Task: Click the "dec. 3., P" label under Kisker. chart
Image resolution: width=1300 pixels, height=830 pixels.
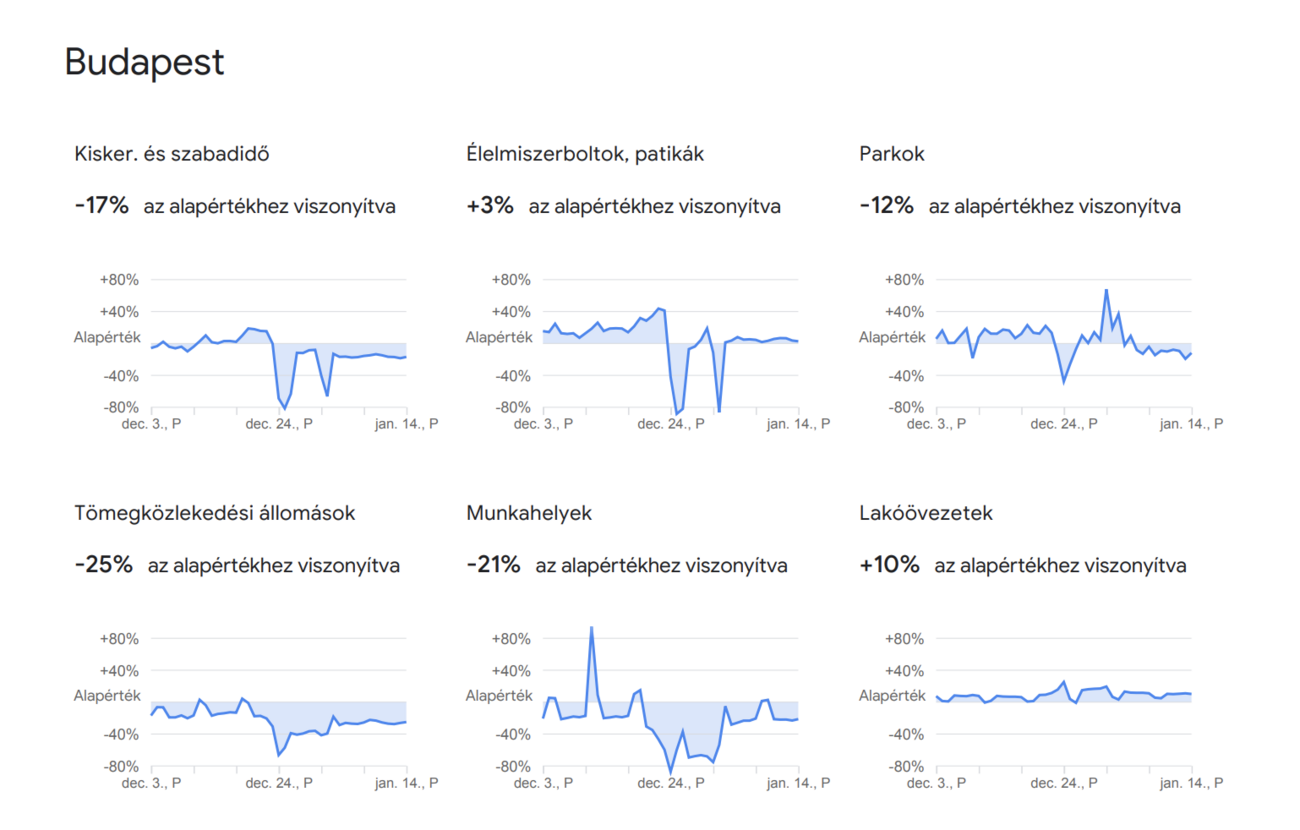Action: (152, 424)
